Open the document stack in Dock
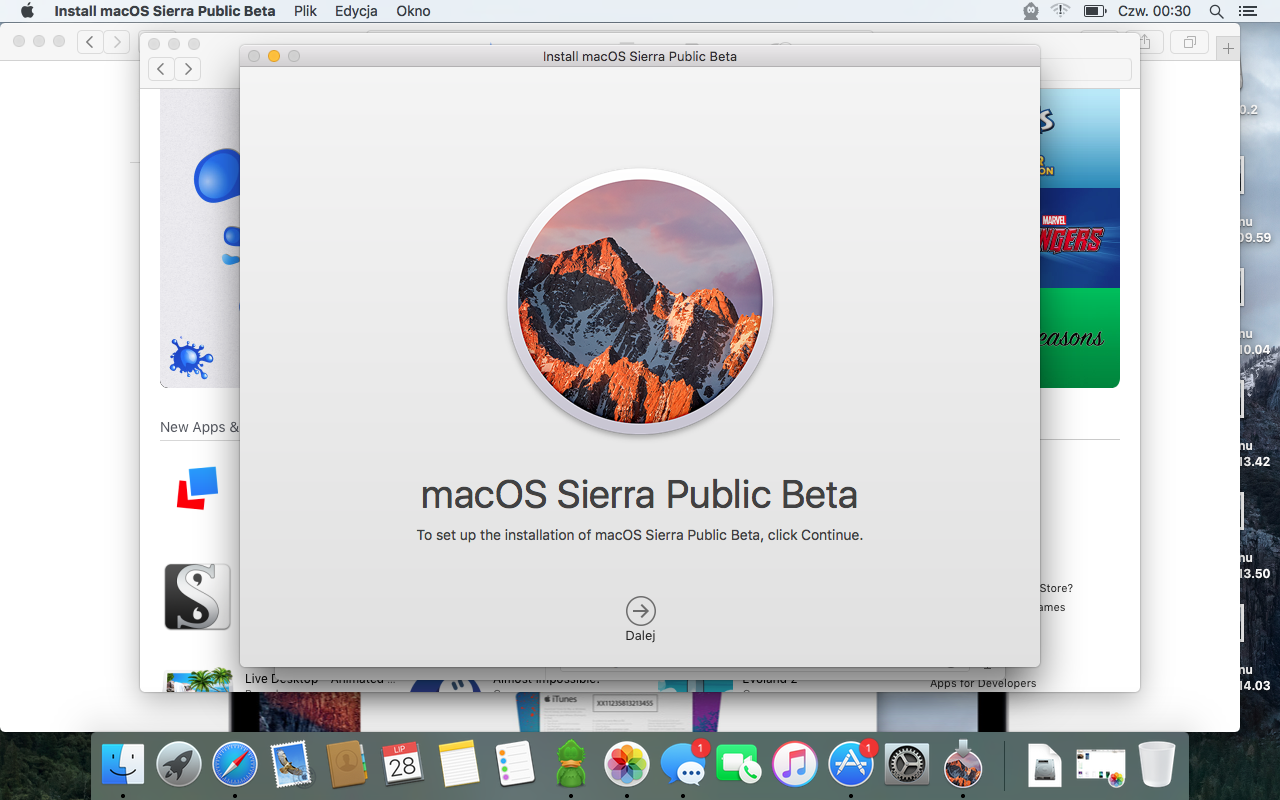 click(x=1044, y=766)
